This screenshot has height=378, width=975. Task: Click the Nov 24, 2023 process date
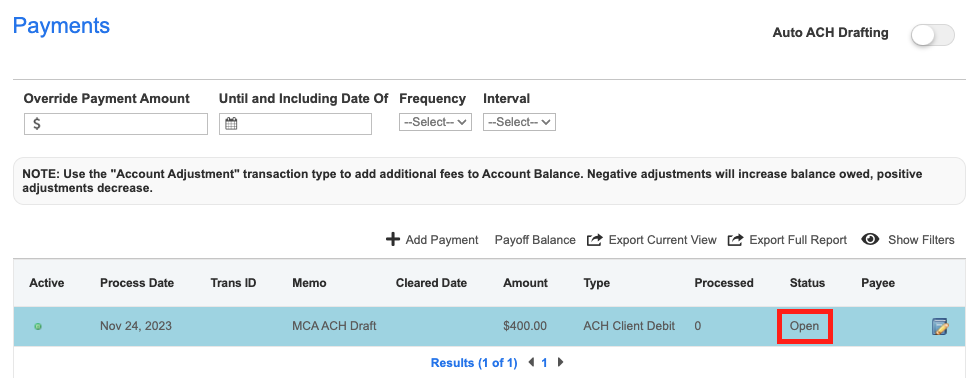(x=136, y=326)
